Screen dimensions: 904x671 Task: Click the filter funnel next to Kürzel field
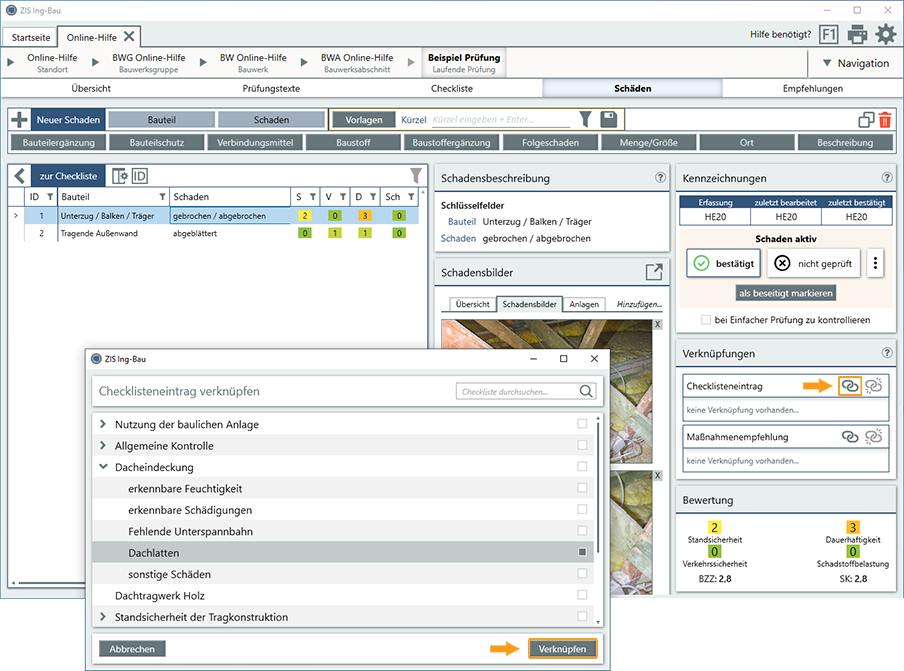pos(586,120)
